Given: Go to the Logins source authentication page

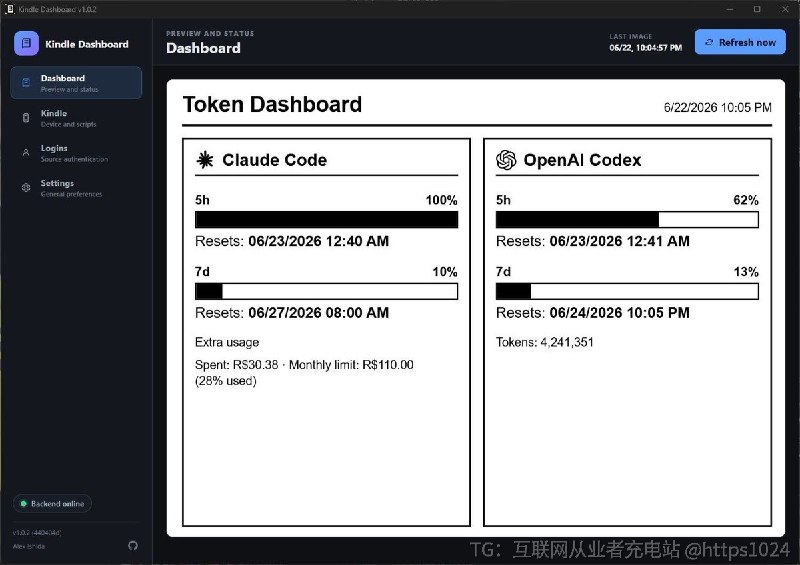Looking at the screenshot, I should tap(76, 153).
